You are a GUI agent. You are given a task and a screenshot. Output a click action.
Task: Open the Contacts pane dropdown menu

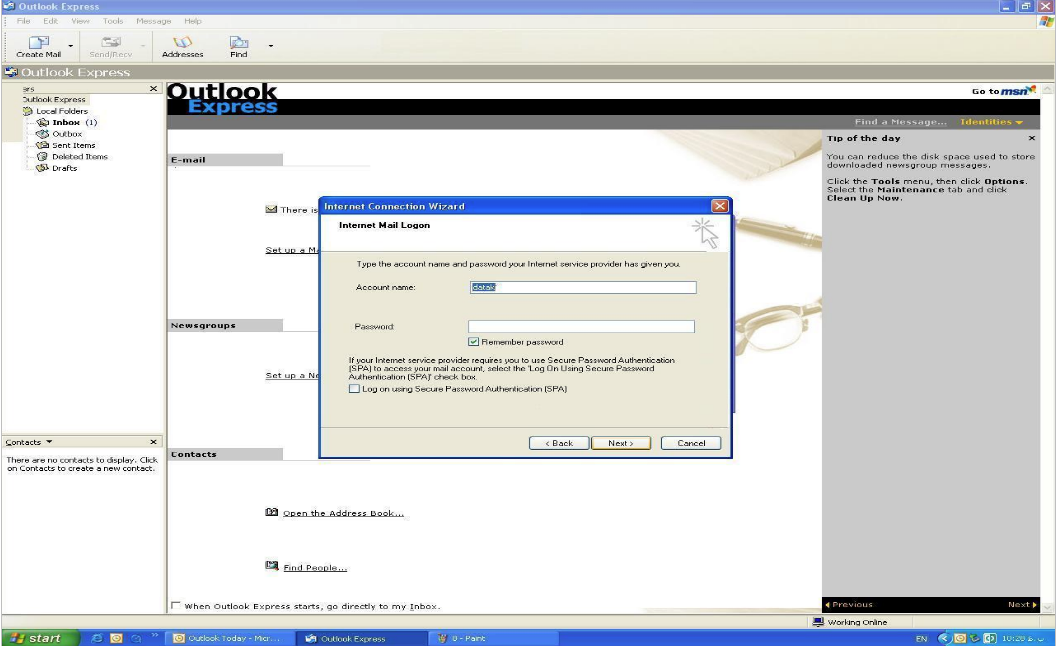[x=49, y=442]
